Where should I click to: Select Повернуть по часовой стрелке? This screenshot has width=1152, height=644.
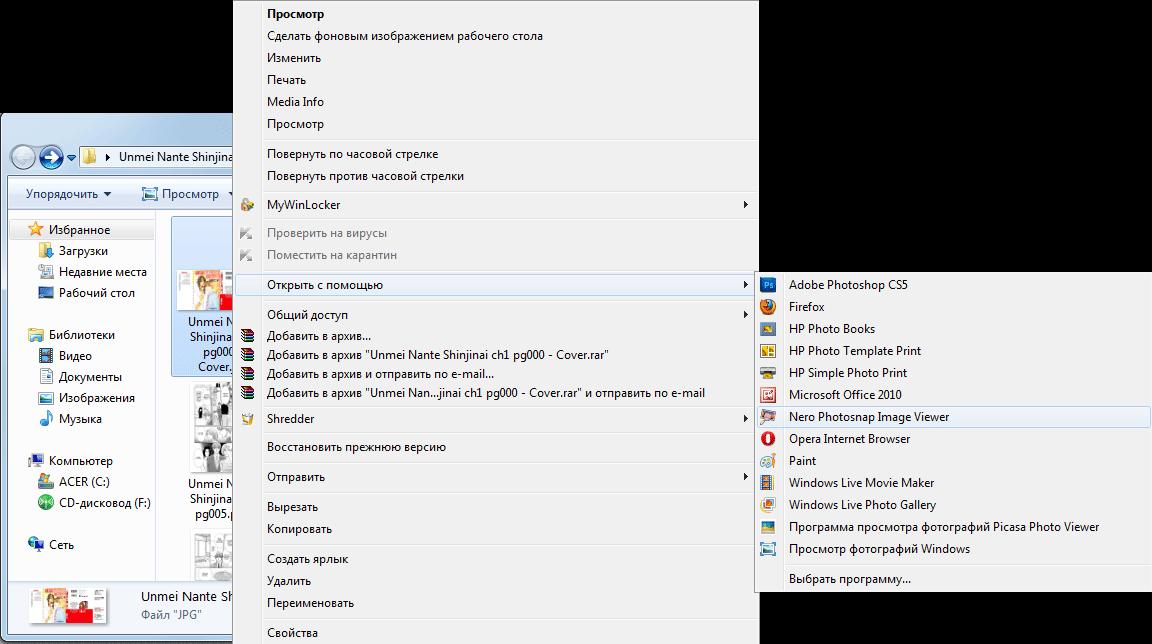coord(496,154)
